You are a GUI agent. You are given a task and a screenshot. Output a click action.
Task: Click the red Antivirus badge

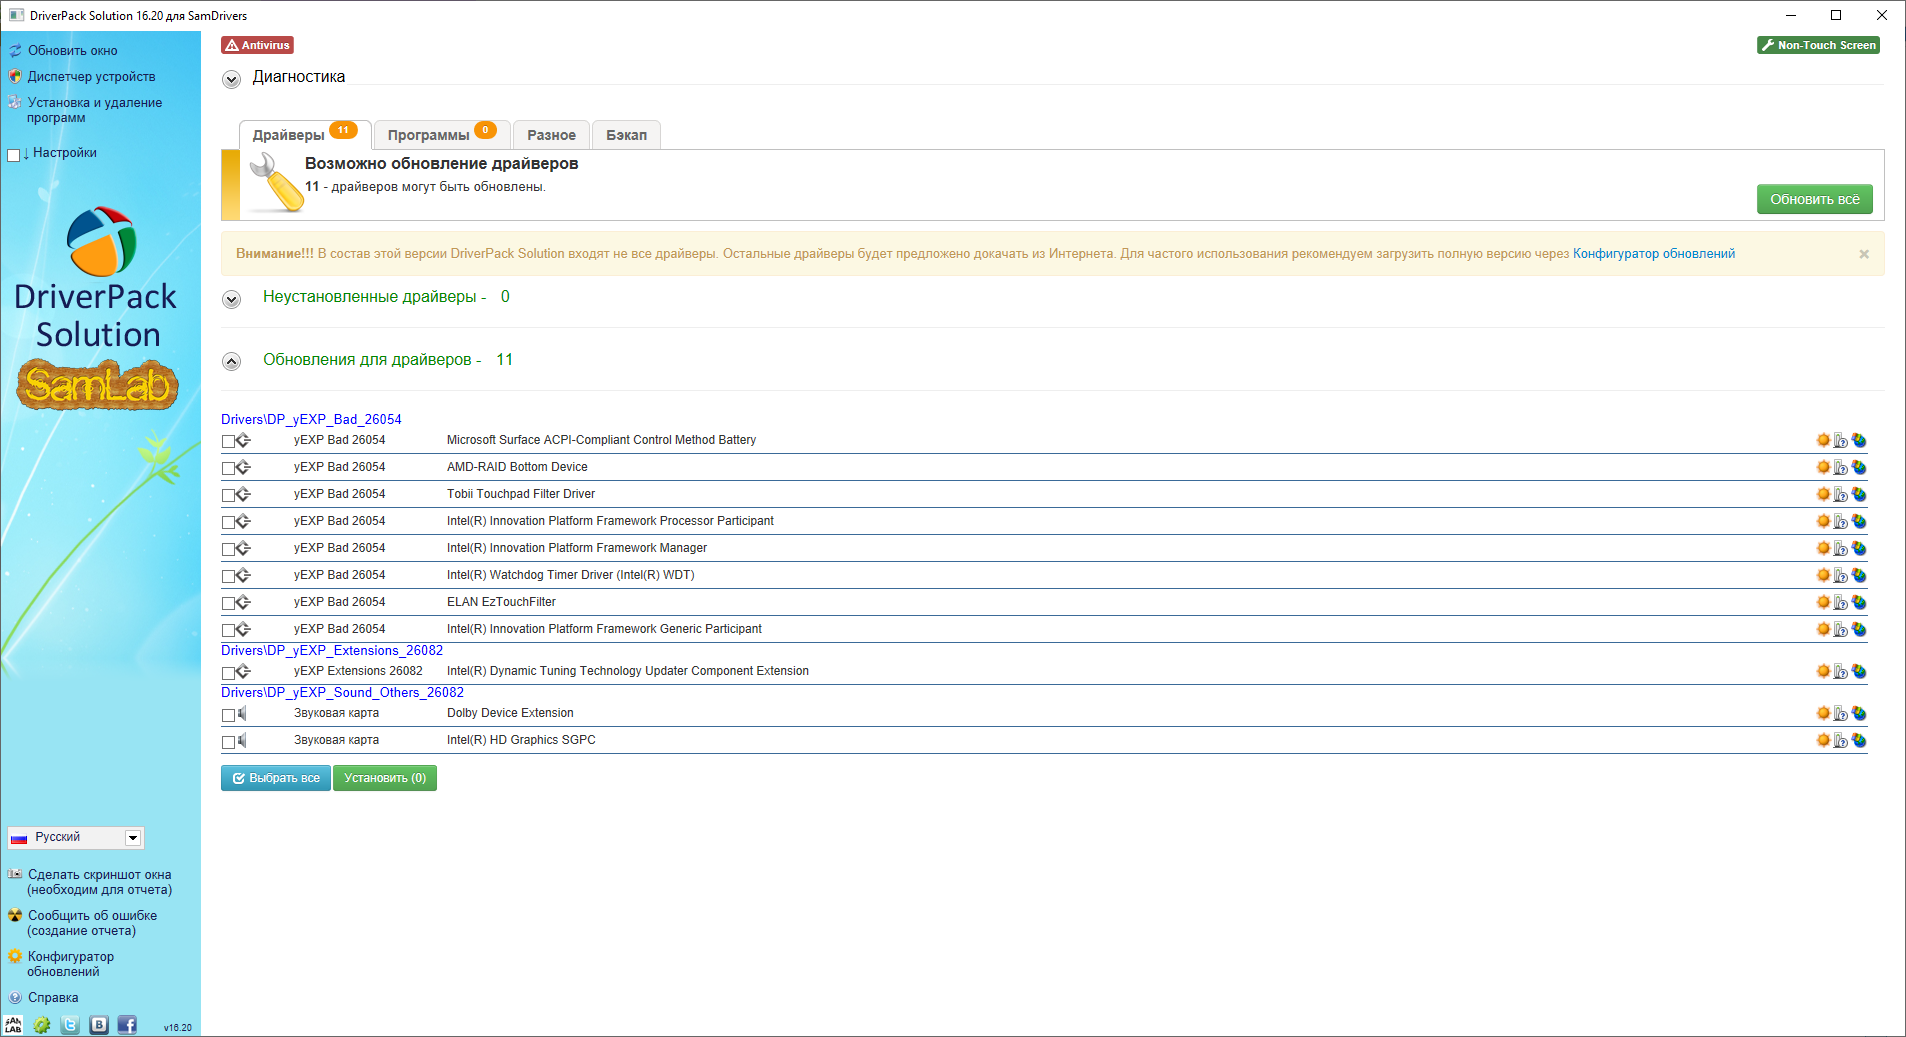[x=257, y=45]
